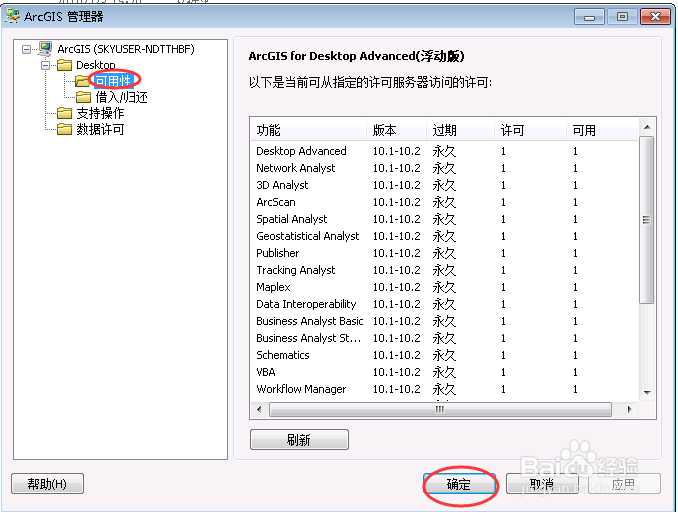Click the vertical scrollbar up arrow
The height and width of the screenshot is (512, 678).
coord(647,127)
